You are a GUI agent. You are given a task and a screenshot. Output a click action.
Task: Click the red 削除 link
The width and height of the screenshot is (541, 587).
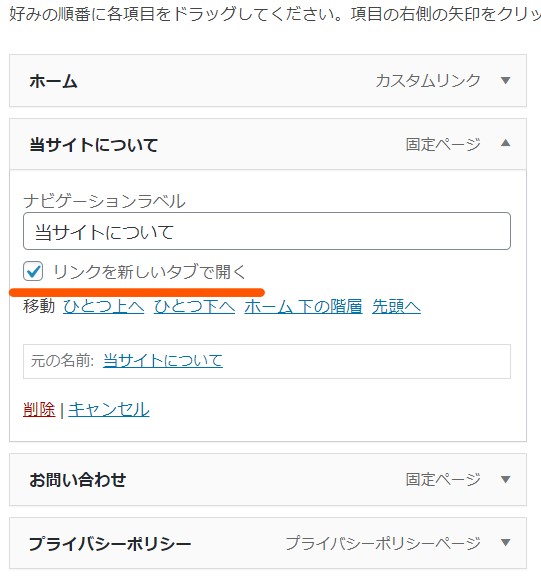(39, 409)
